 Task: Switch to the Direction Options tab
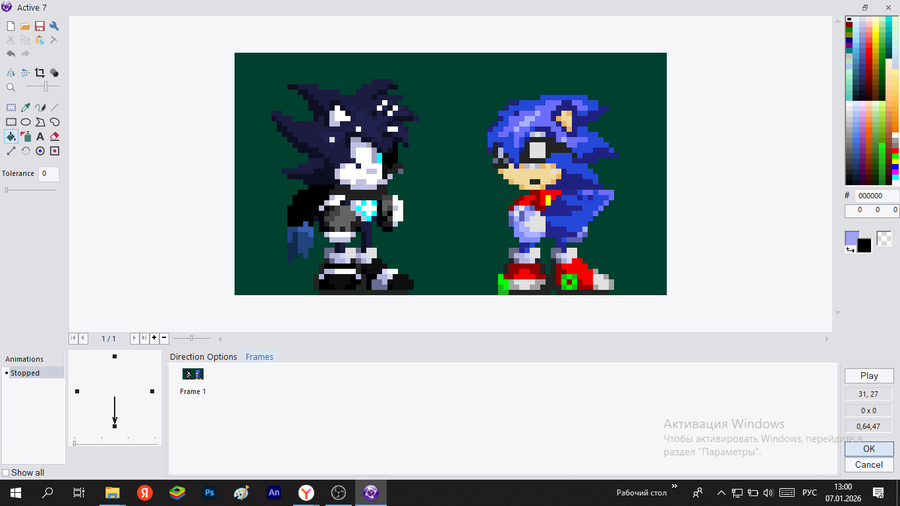[203, 357]
